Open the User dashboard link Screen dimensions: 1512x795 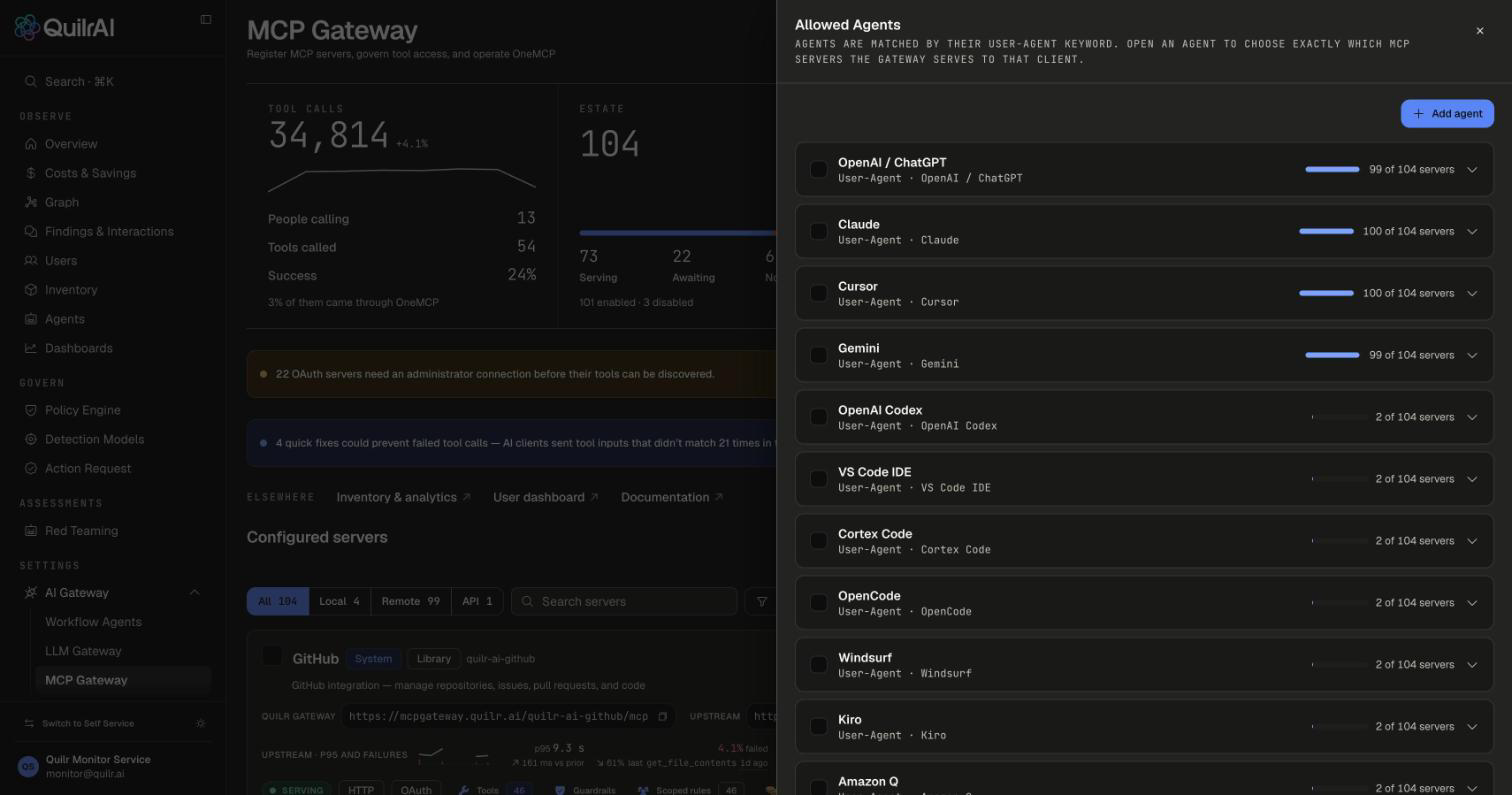pyautogui.click(x=545, y=497)
